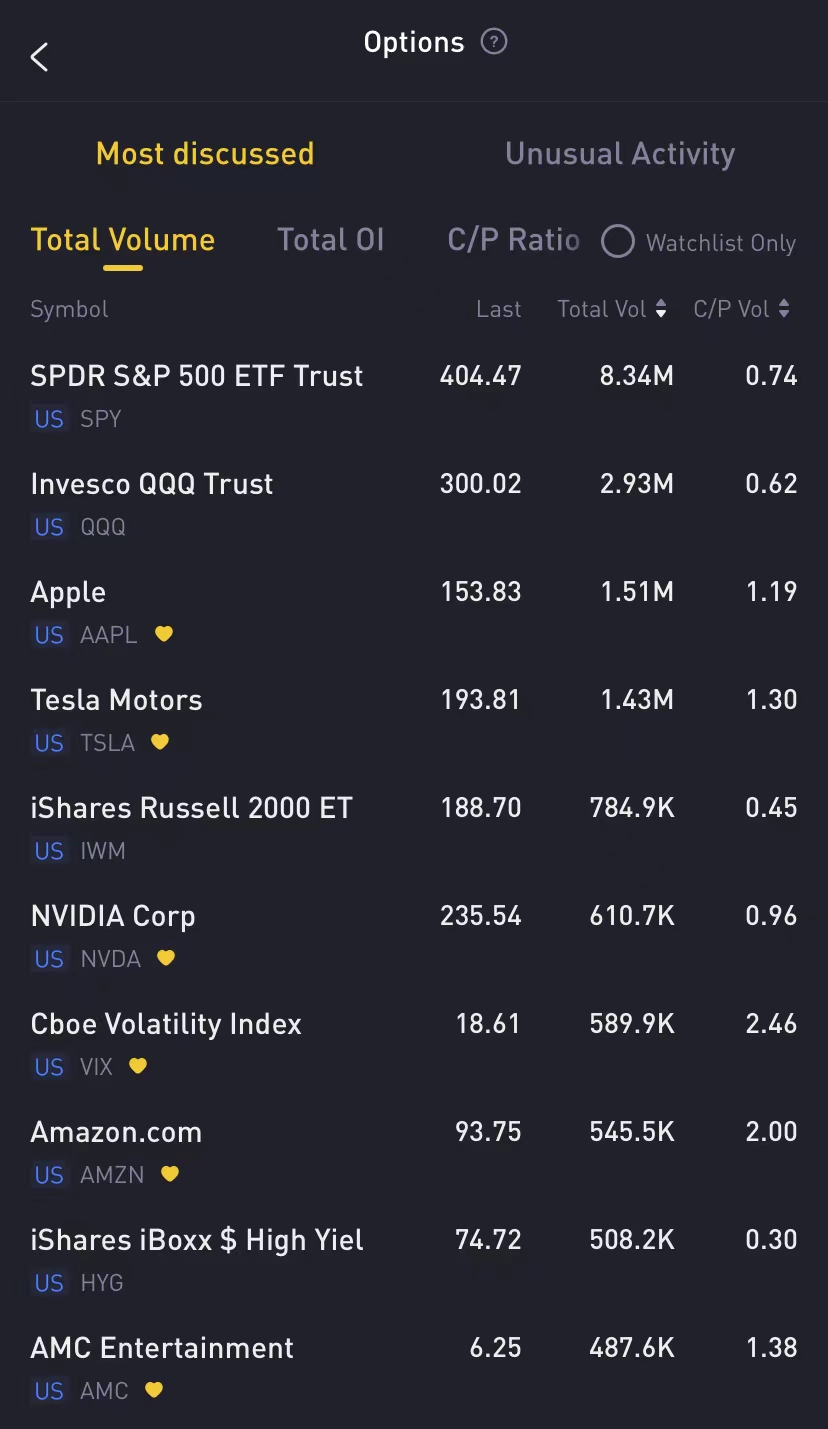Viewport: 828px width, 1429px height.
Task: Enable the Watchlist Only radio button
Action: (x=617, y=242)
